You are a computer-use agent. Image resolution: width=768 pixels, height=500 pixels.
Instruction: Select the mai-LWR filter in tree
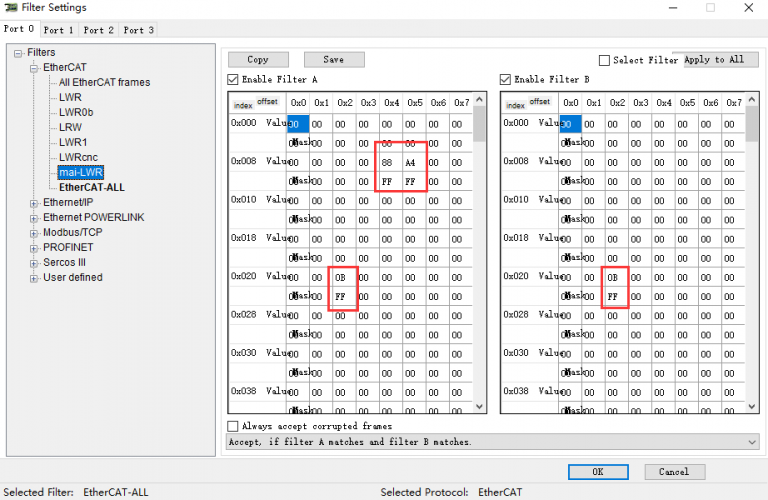(80, 172)
